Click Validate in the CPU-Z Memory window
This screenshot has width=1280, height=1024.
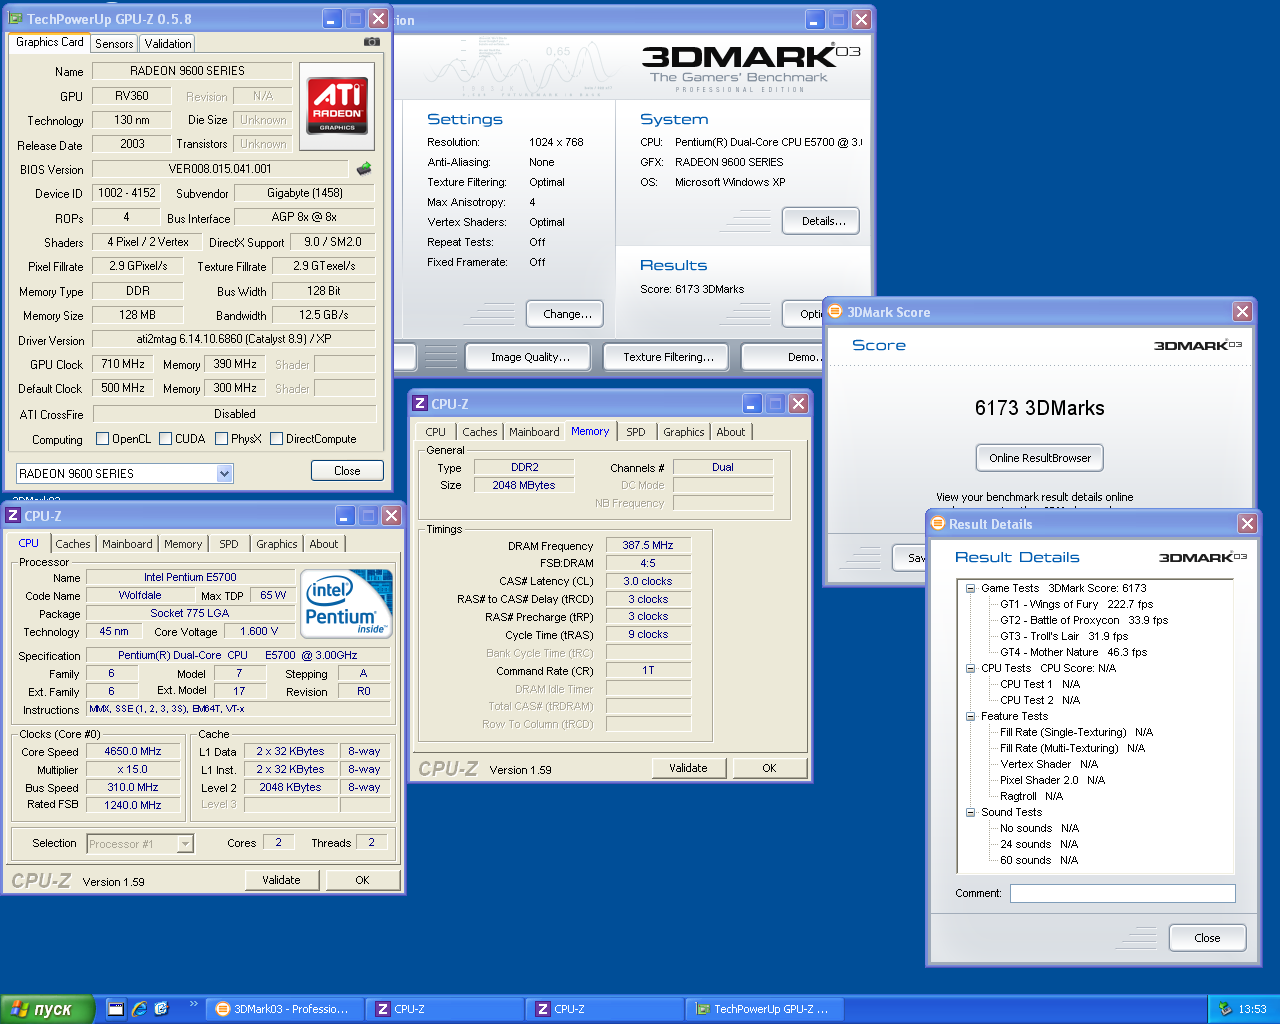click(688, 768)
